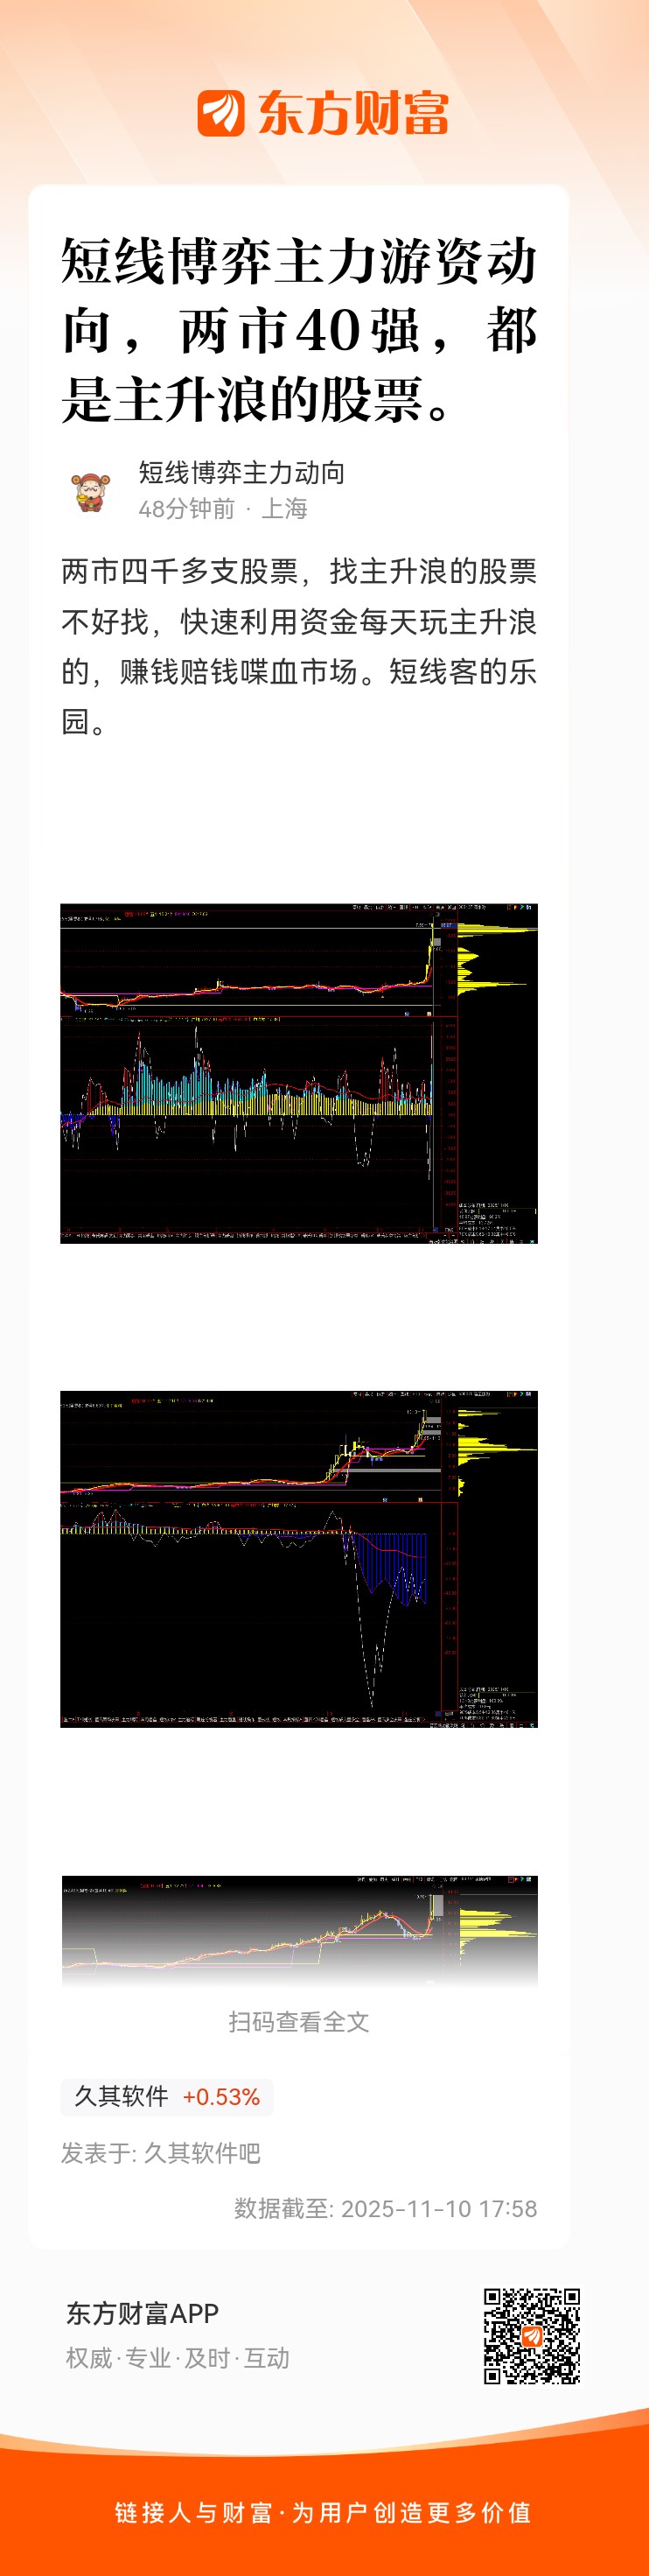Image resolution: width=649 pixels, height=2576 pixels.
Task: Select the timestamp 48分钟前 · 上海
Action: [x=223, y=509]
